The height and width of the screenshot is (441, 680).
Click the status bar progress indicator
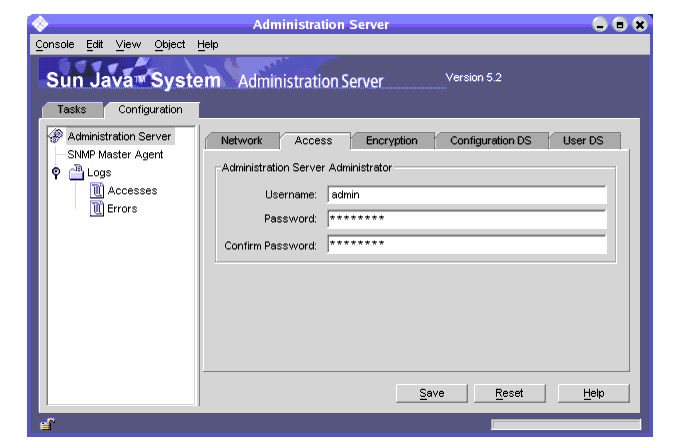566,424
